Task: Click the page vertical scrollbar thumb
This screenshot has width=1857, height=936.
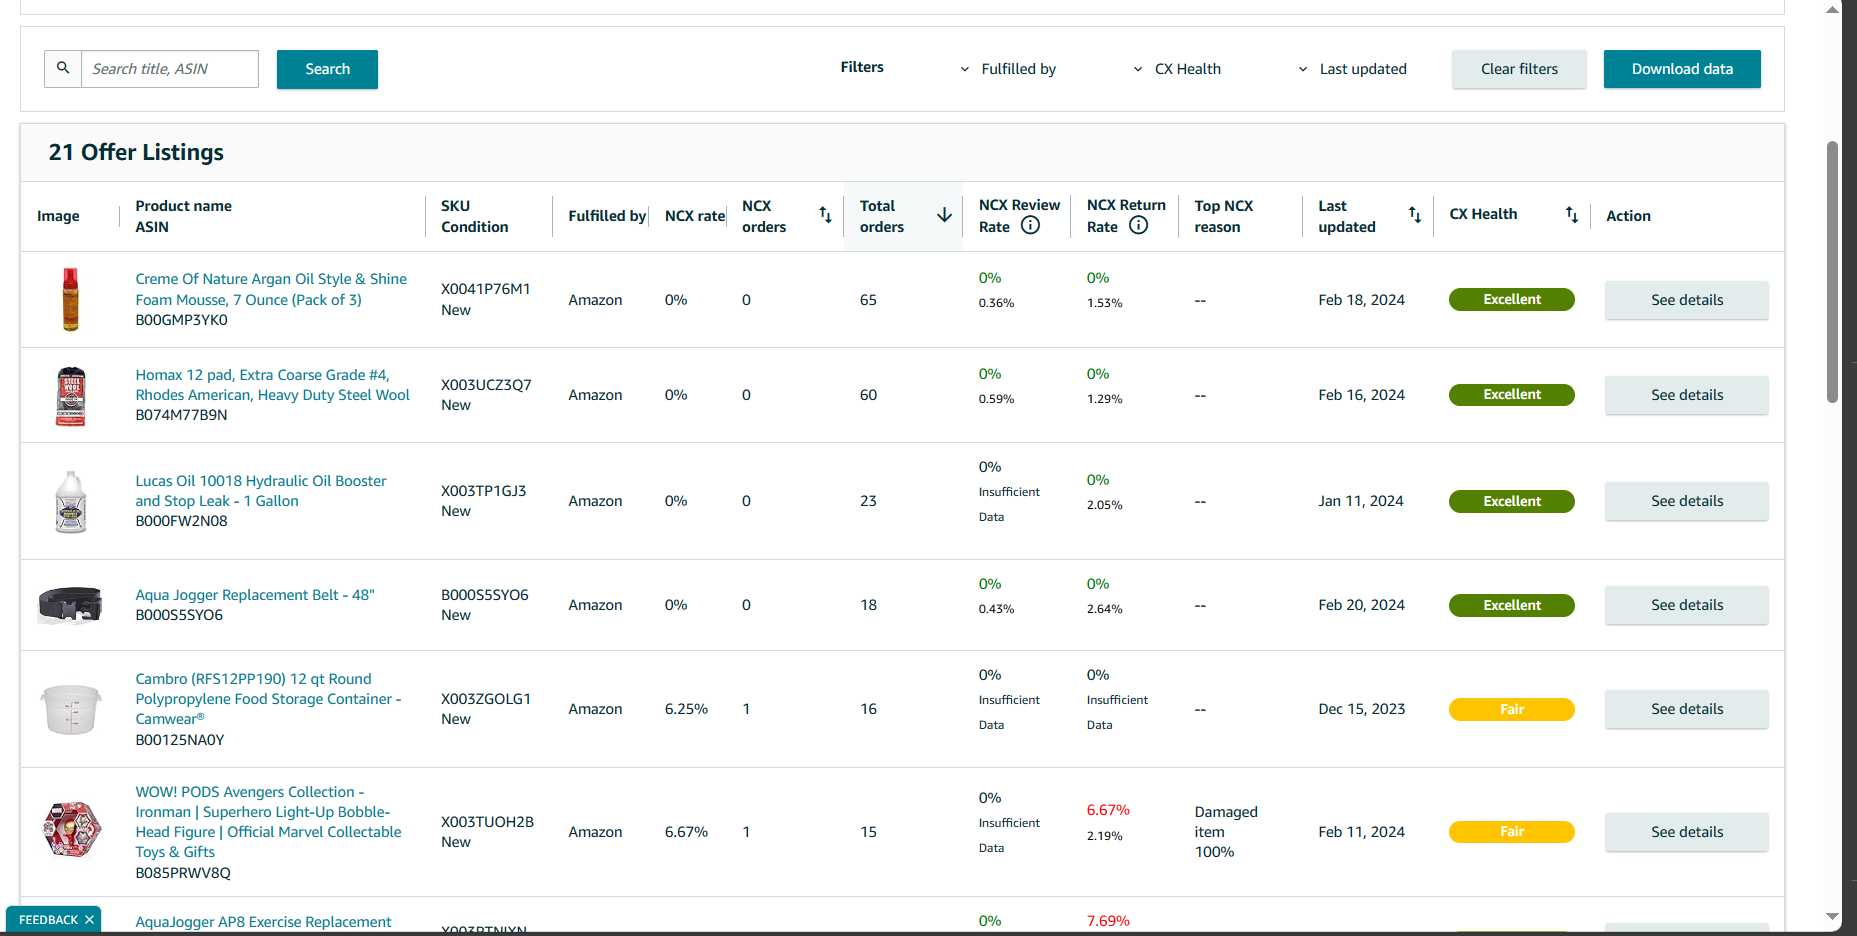Action: point(1832,272)
